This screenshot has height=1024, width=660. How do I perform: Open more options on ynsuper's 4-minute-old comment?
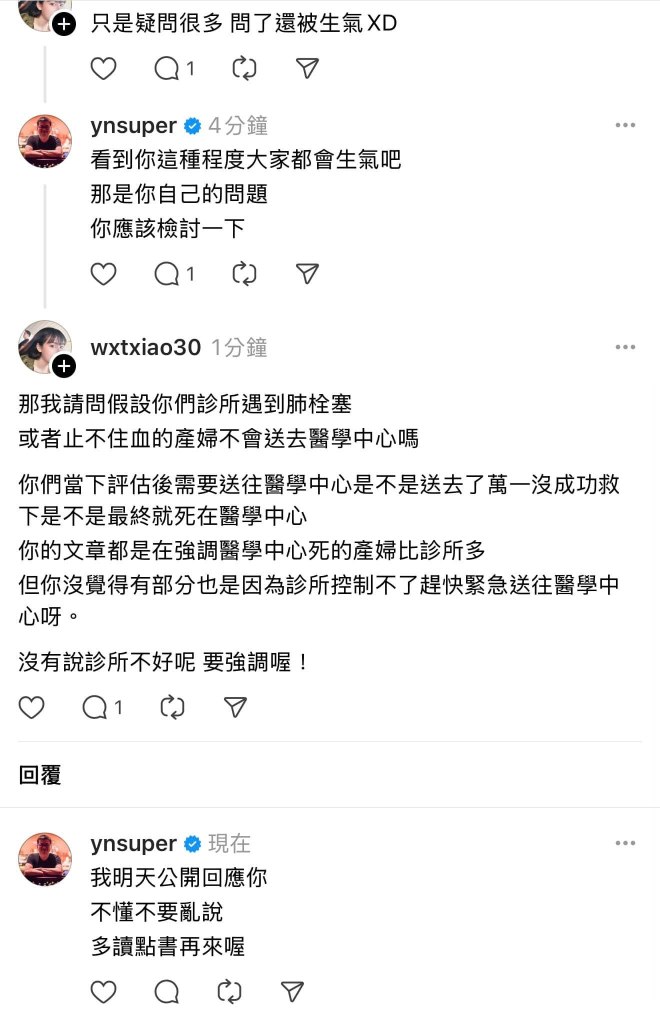(x=625, y=126)
